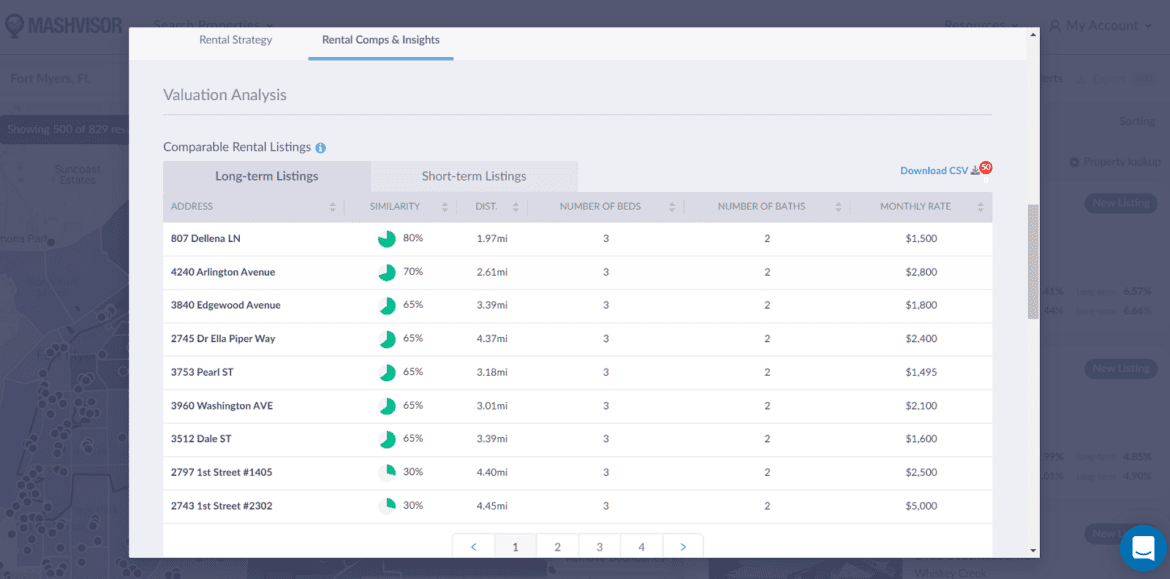Open the Intercom chat bubble

coord(1143,547)
